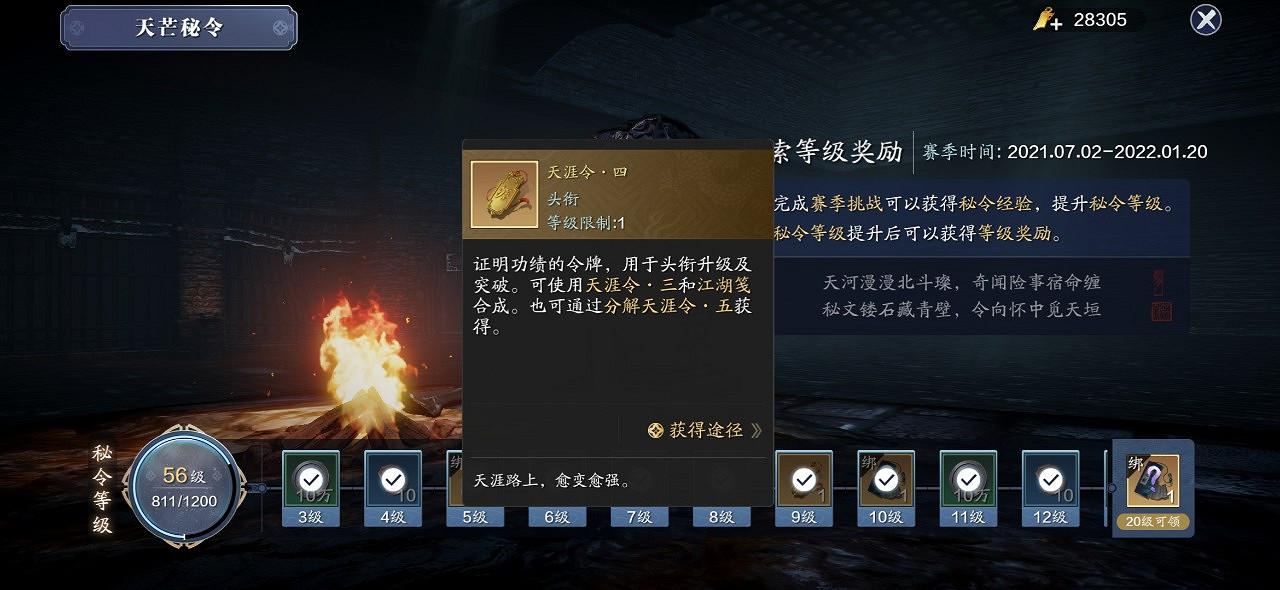This screenshot has width=1280, height=590.
Task: Select the level 10 bound reward icon
Action: [x=885, y=479]
